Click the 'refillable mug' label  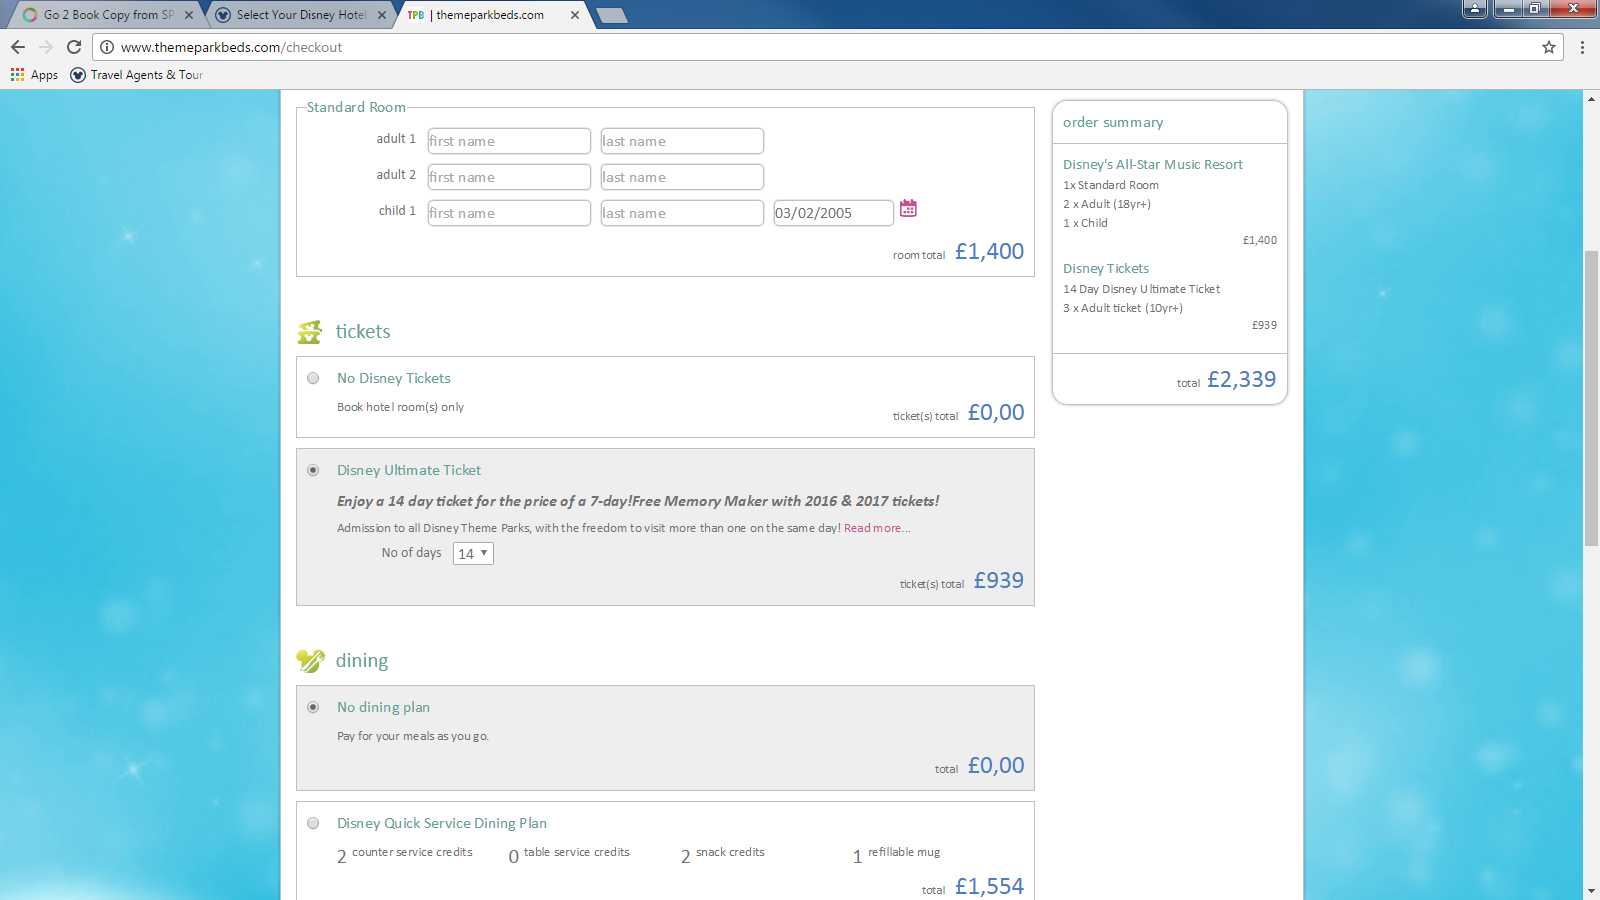(x=904, y=852)
